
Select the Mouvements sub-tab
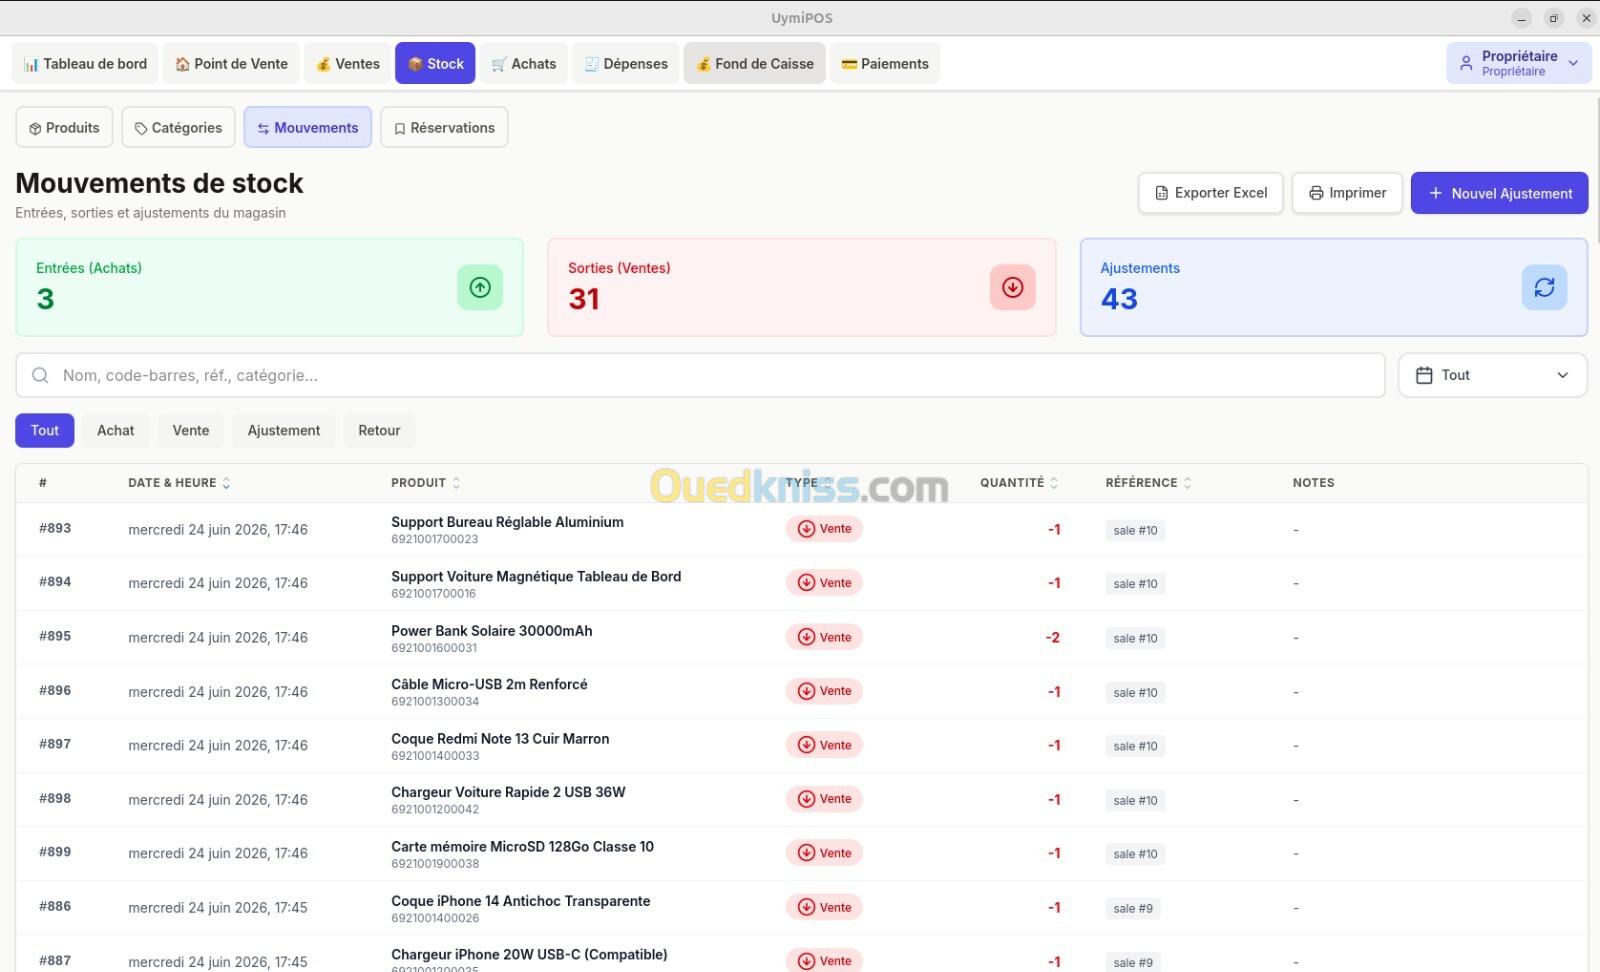pyautogui.click(x=308, y=127)
